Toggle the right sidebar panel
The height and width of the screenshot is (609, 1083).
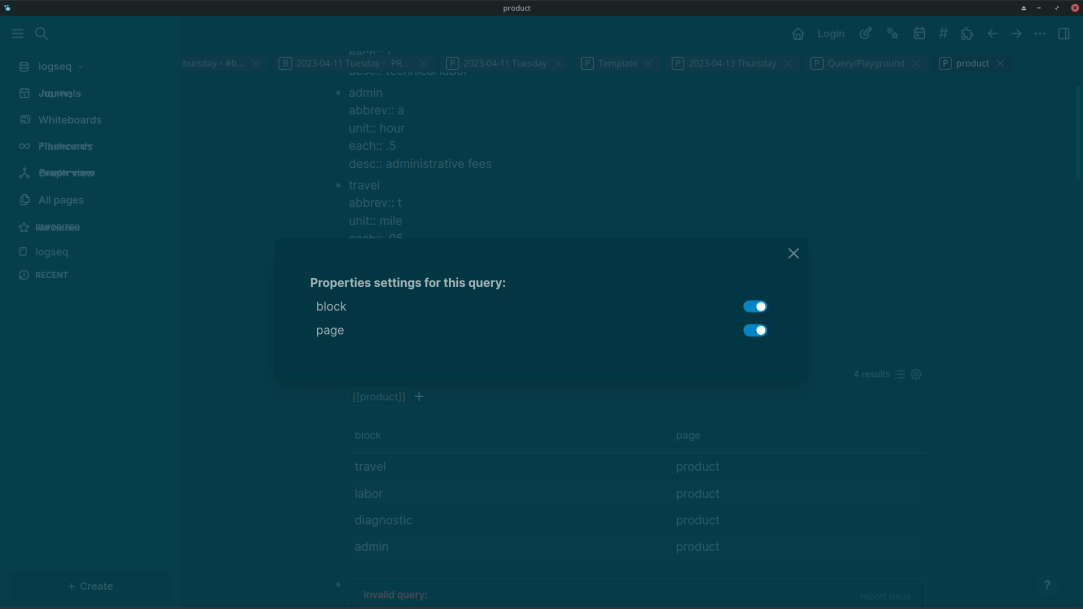pyautogui.click(x=1063, y=33)
